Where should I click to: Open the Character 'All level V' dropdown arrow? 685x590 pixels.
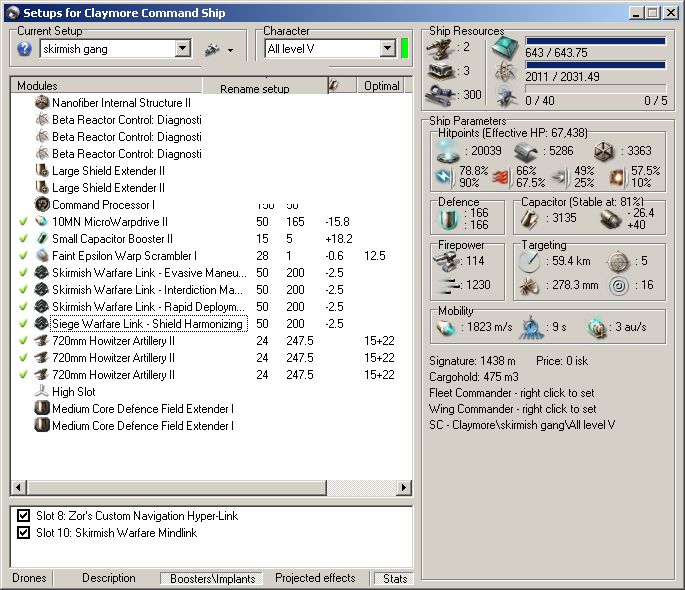[x=387, y=48]
